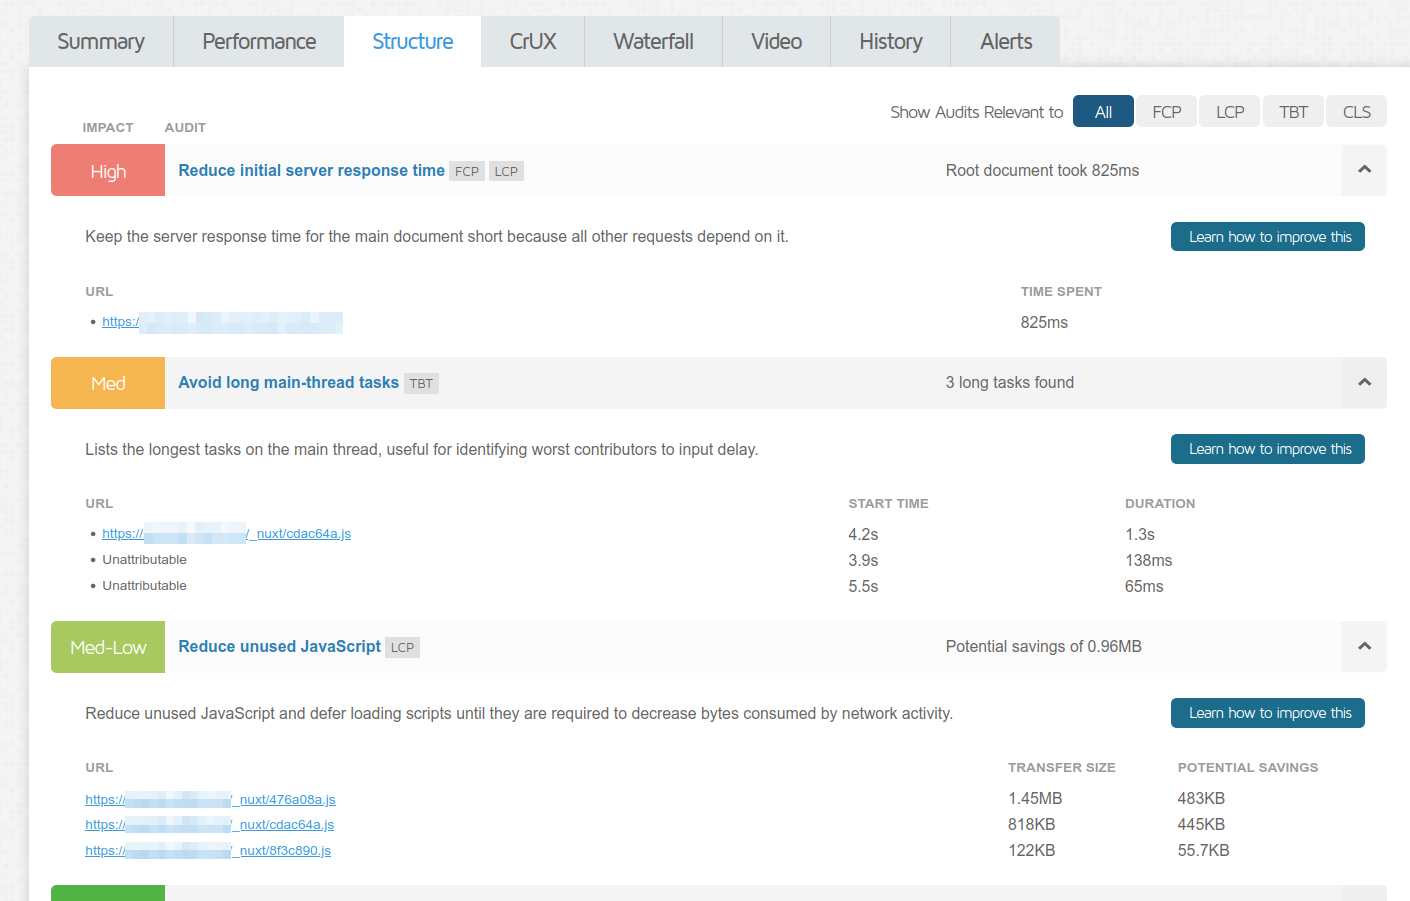Filter audits by CLS
This screenshot has width=1410, height=901.
click(x=1357, y=112)
